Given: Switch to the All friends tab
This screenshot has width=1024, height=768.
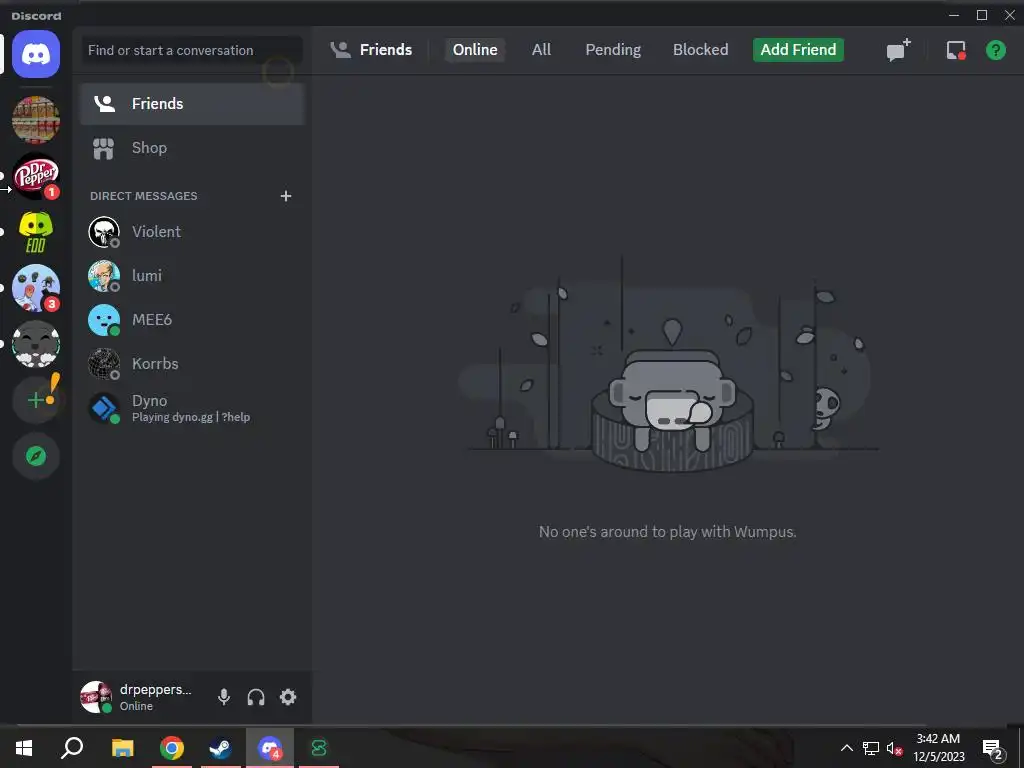Looking at the screenshot, I should pos(541,50).
